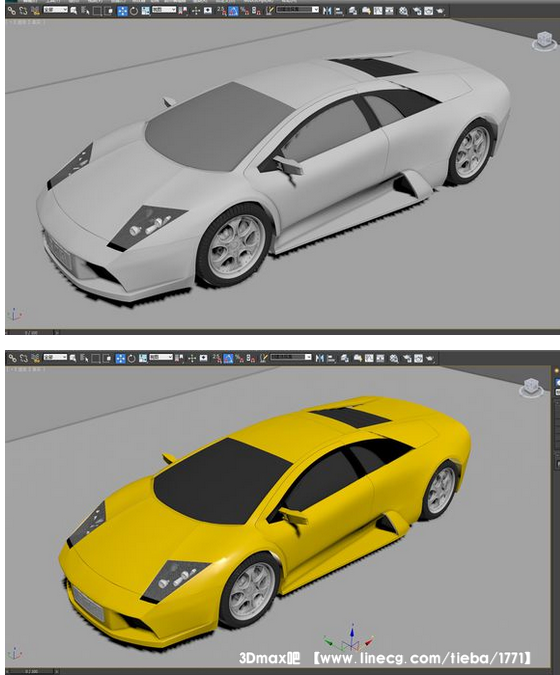Activate Select and Rotate in bottom screenshot toolbar
560x675 pixels.
(131, 358)
